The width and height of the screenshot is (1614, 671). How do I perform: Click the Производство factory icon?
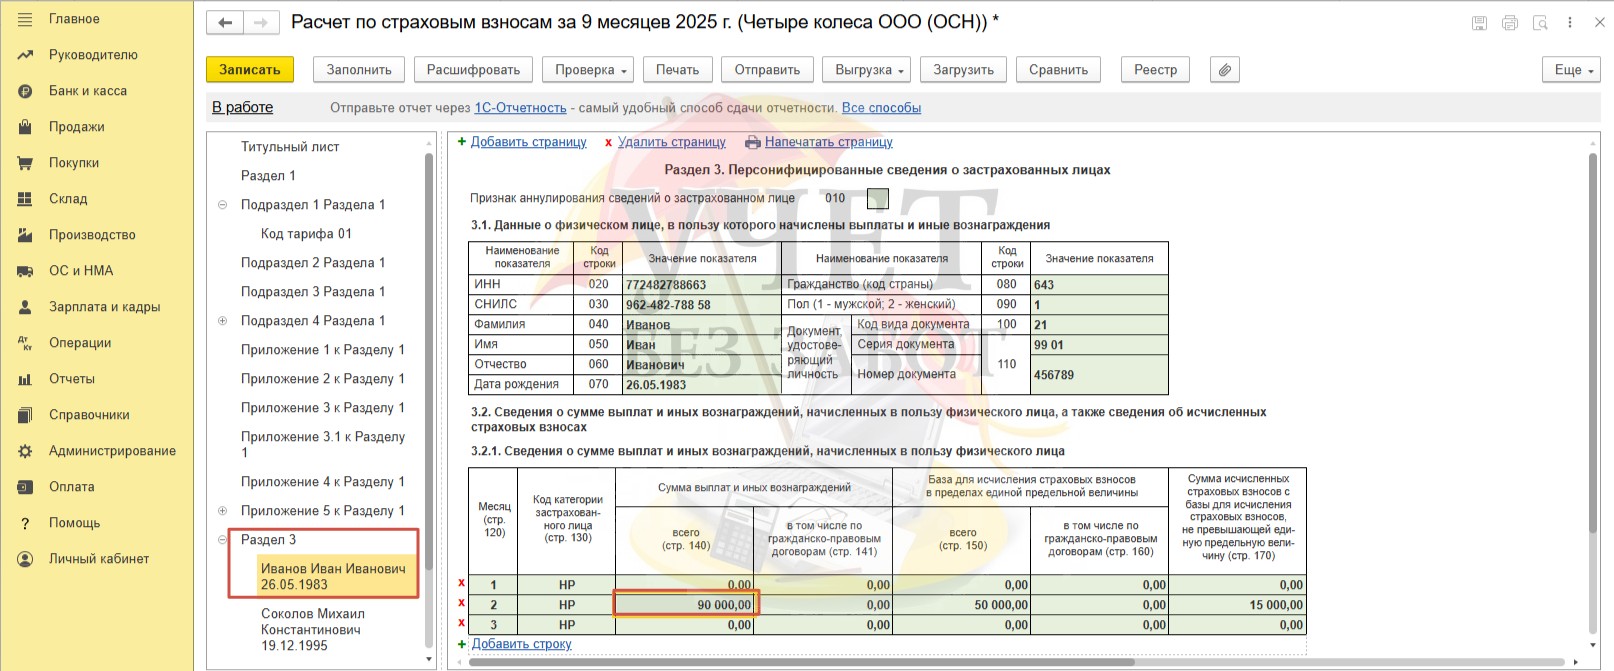25,235
